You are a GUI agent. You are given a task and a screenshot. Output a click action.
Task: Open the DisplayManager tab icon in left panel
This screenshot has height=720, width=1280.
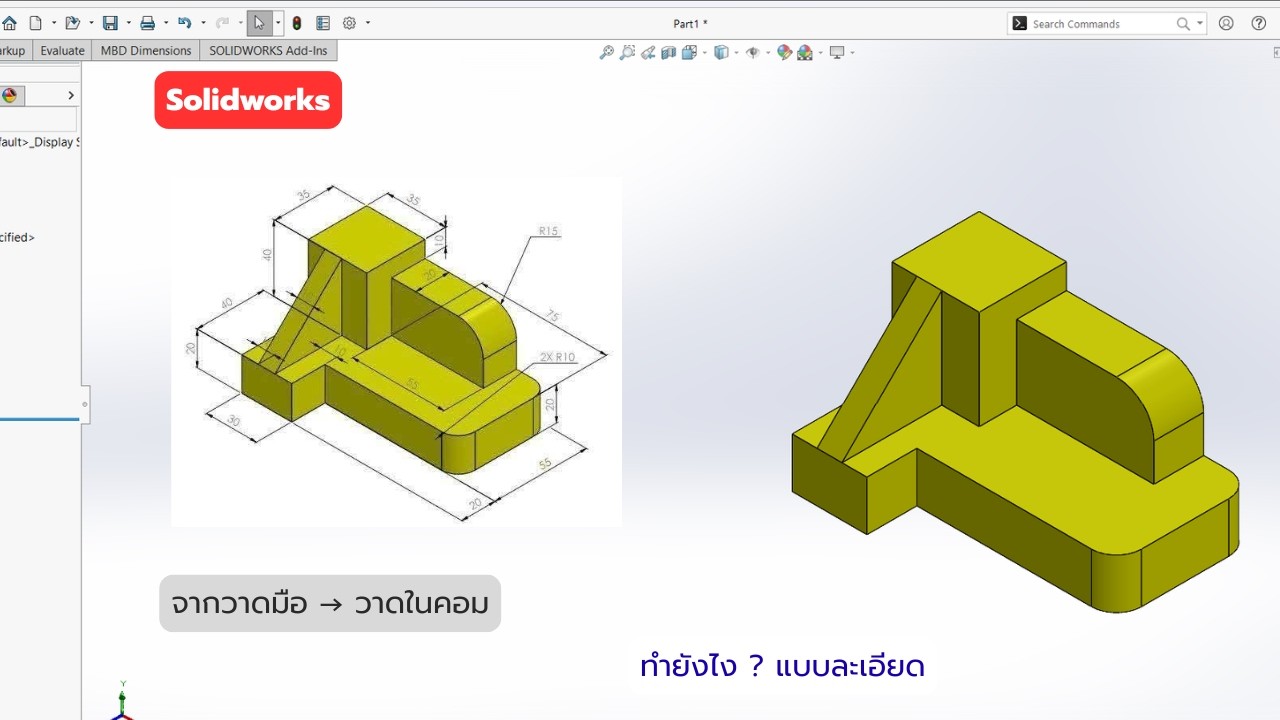click(x=10, y=95)
